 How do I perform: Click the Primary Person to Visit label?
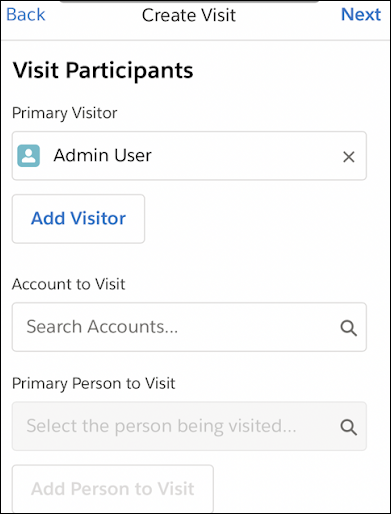tap(94, 384)
